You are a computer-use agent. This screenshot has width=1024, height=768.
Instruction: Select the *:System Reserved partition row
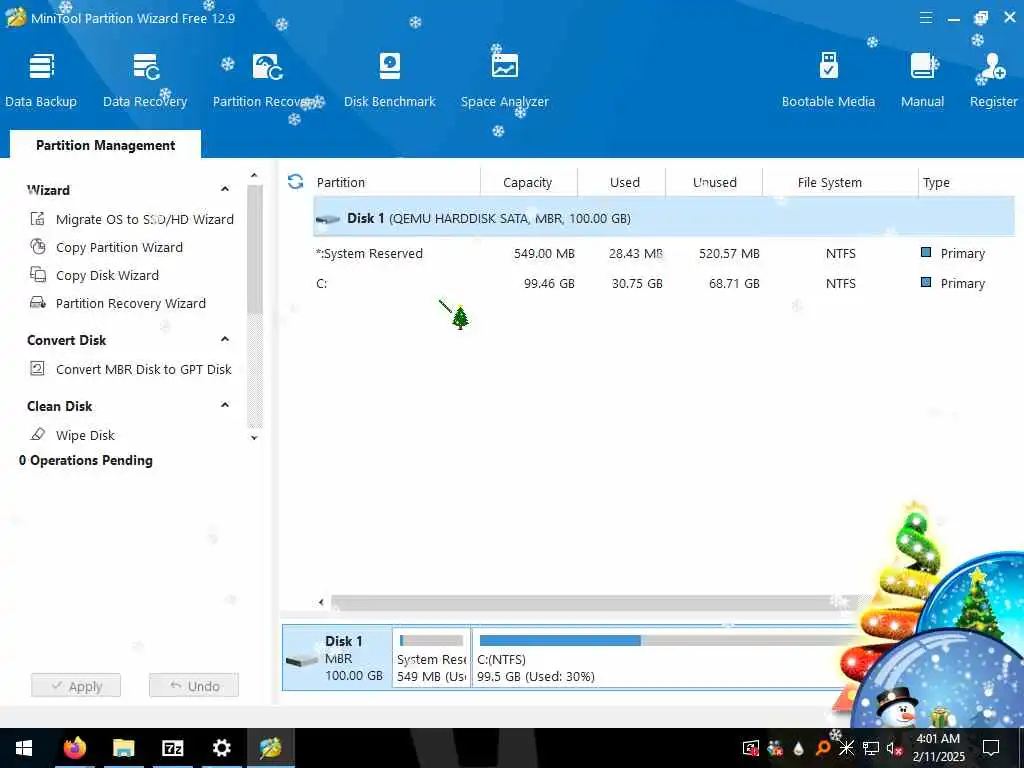[x=664, y=253]
